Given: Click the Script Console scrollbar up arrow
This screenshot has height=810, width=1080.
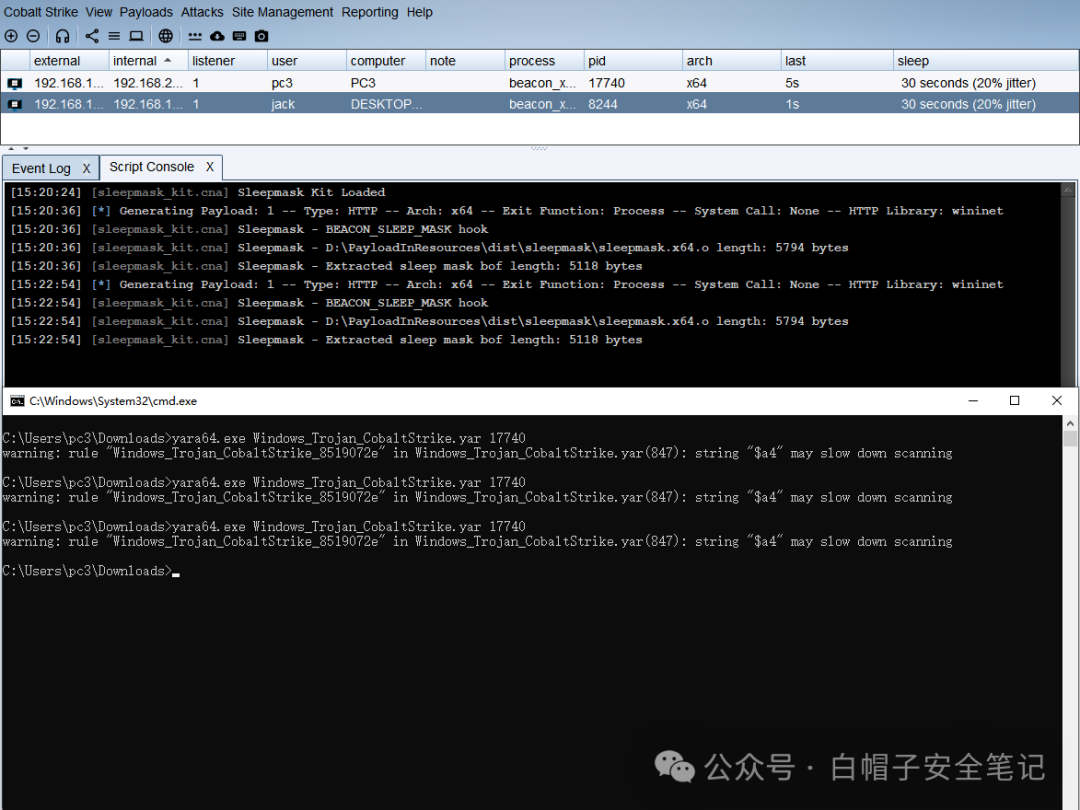Looking at the screenshot, I should click(1068, 189).
